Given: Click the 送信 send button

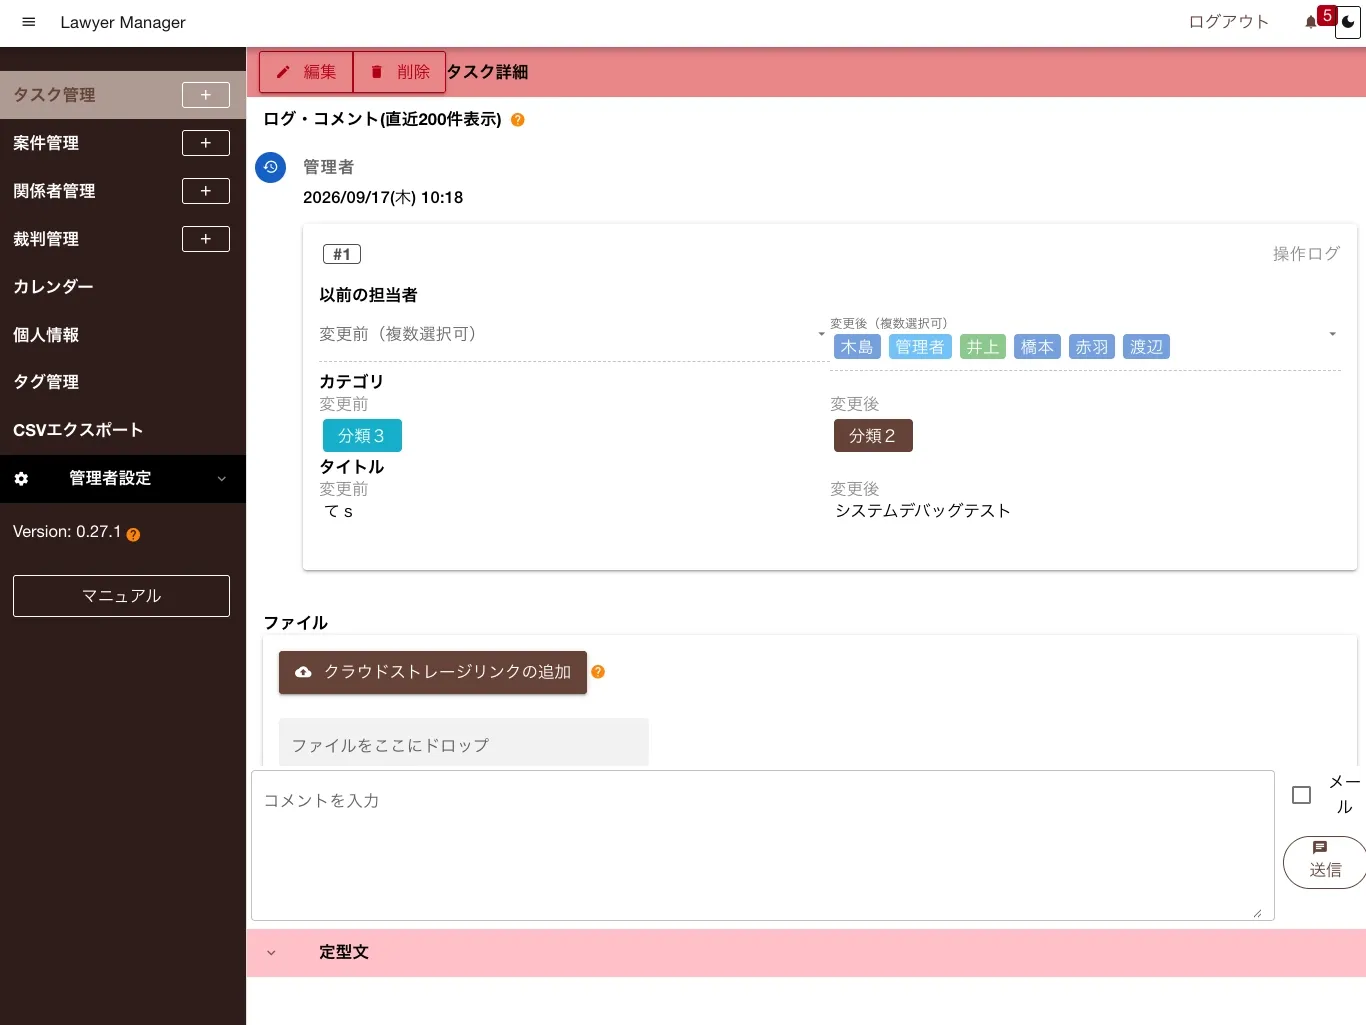Looking at the screenshot, I should pos(1325,861).
